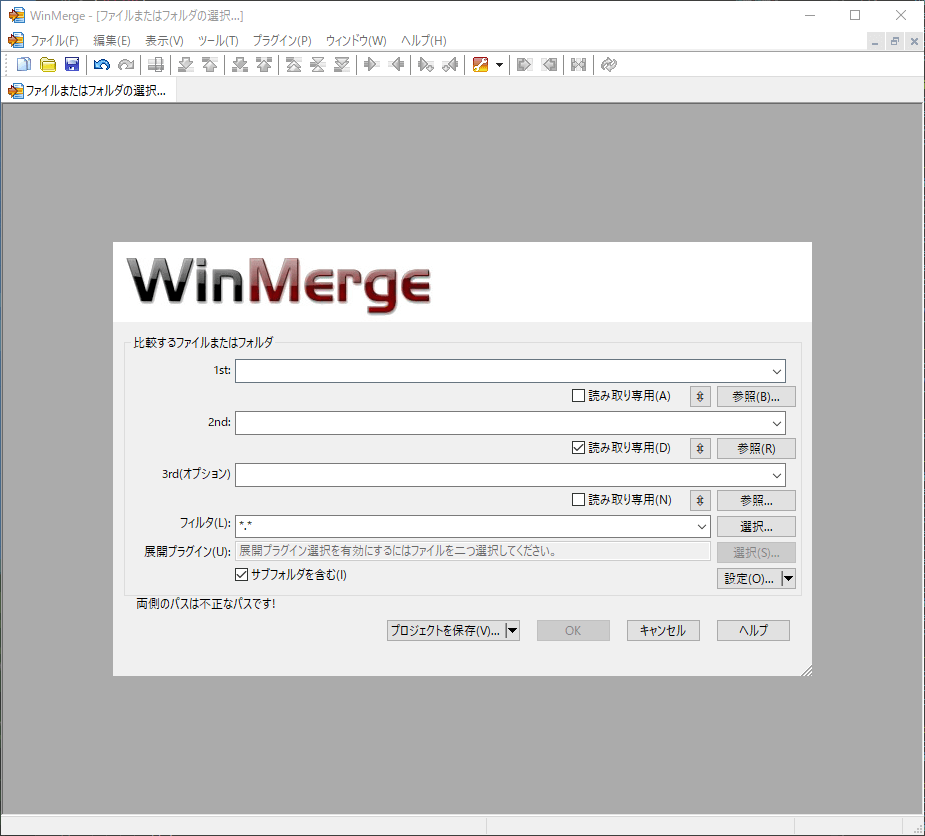Open the ヘルプ(H) menu
The height and width of the screenshot is (836, 925).
pyautogui.click(x=424, y=41)
